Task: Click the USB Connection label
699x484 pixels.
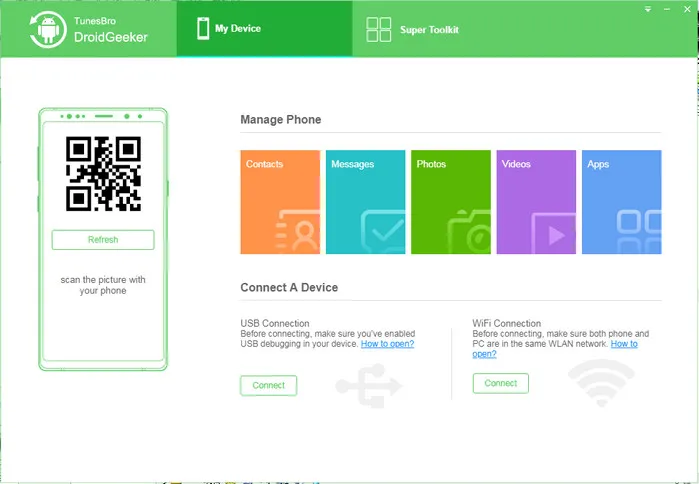Action: 275,324
